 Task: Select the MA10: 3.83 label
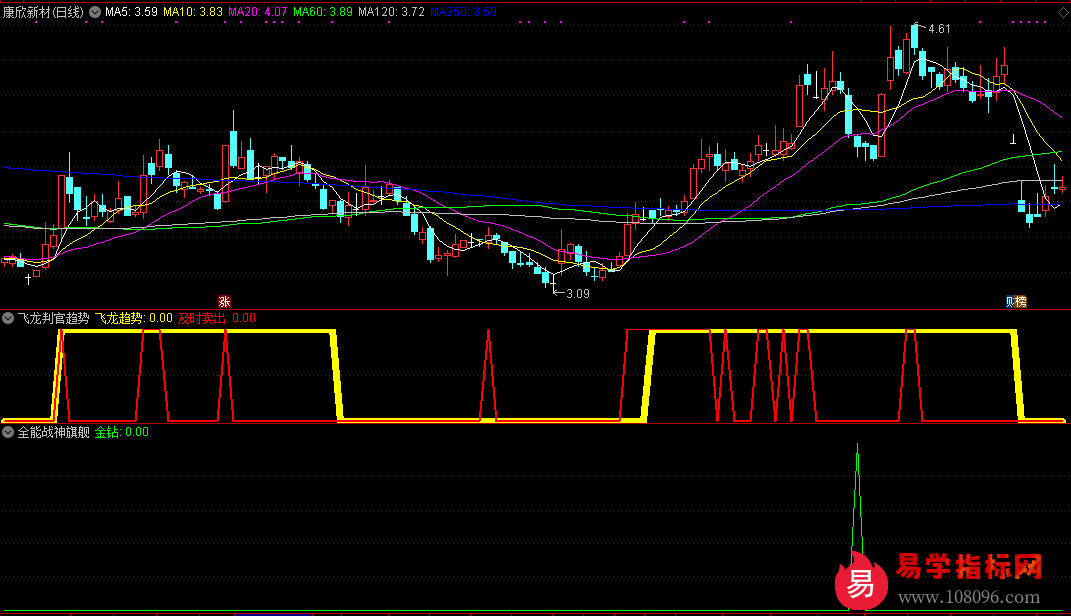point(193,12)
